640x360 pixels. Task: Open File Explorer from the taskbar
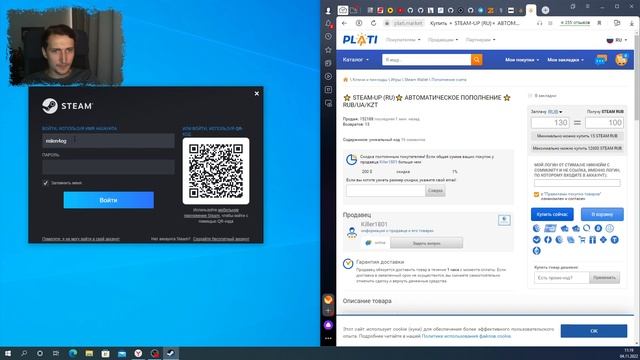click(x=89, y=353)
